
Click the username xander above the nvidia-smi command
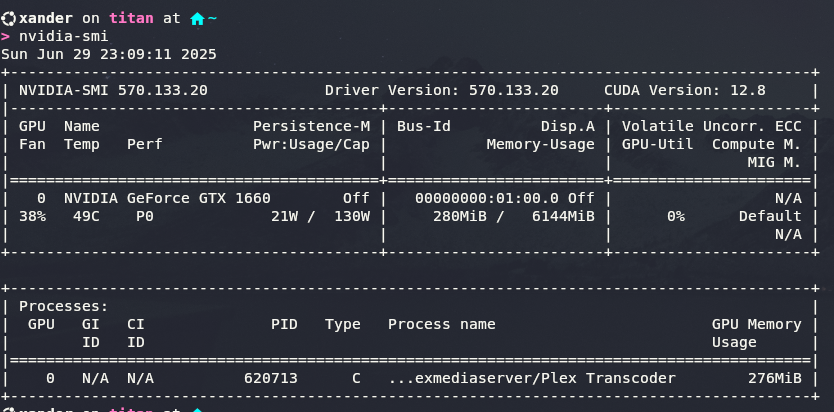(46, 19)
